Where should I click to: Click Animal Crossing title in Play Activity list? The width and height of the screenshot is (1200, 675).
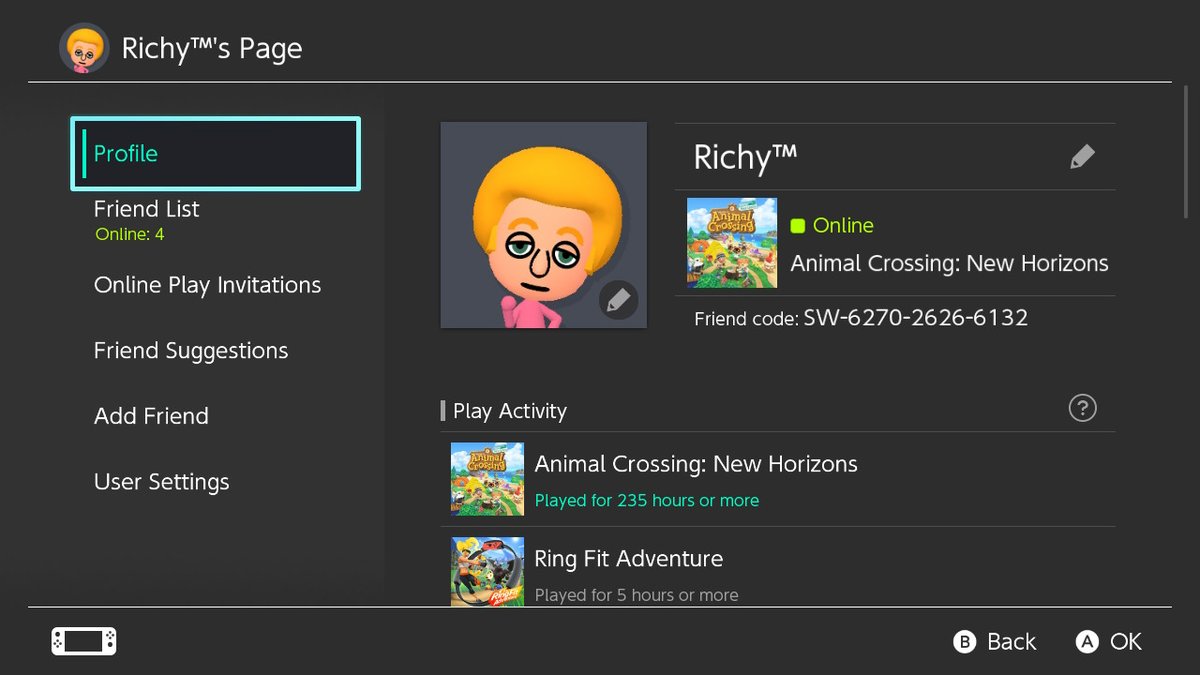click(696, 464)
